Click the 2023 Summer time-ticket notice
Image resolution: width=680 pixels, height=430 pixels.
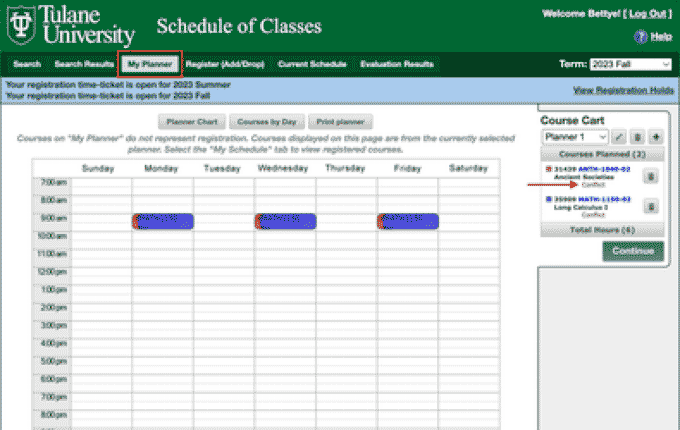[x=118, y=85]
